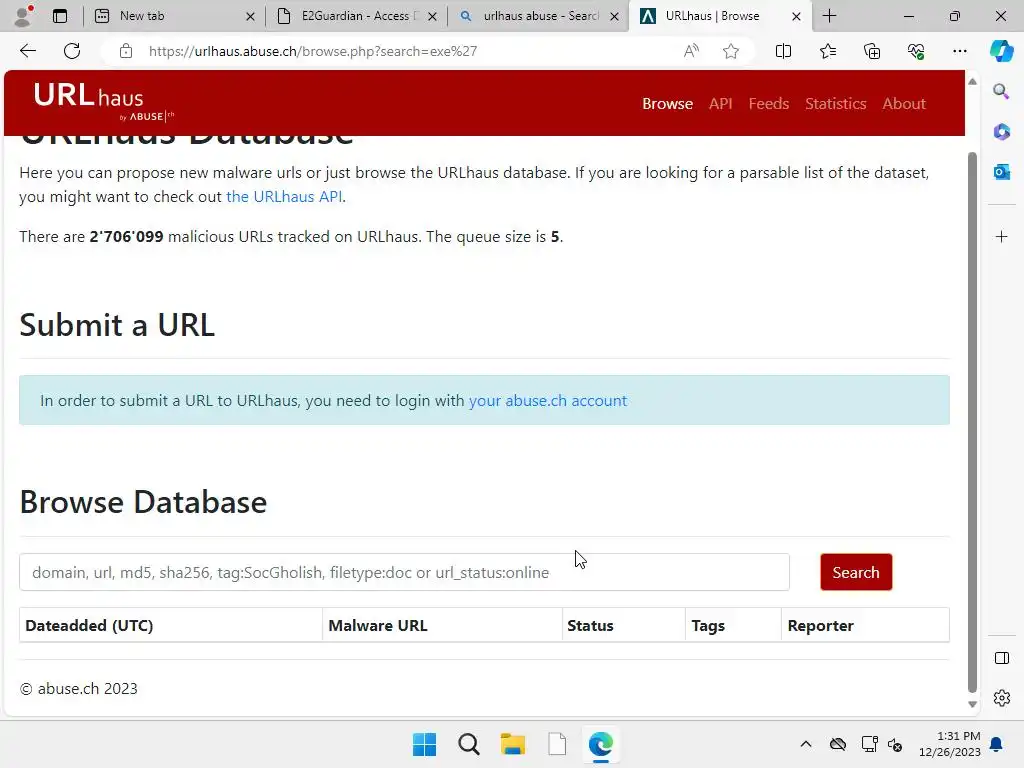
Task: Switch to urlhaus abuse Search tab
Action: (x=540, y=16)
